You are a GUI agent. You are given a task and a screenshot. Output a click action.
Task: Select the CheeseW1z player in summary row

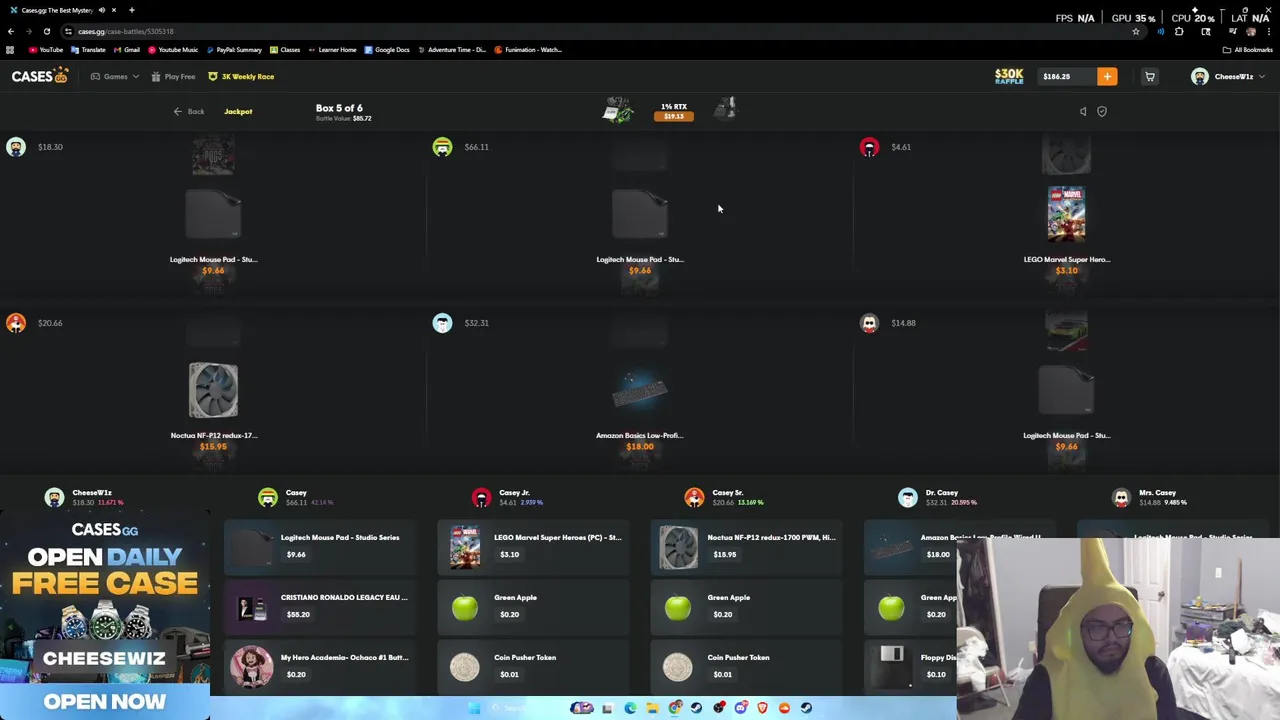(84, 497)
